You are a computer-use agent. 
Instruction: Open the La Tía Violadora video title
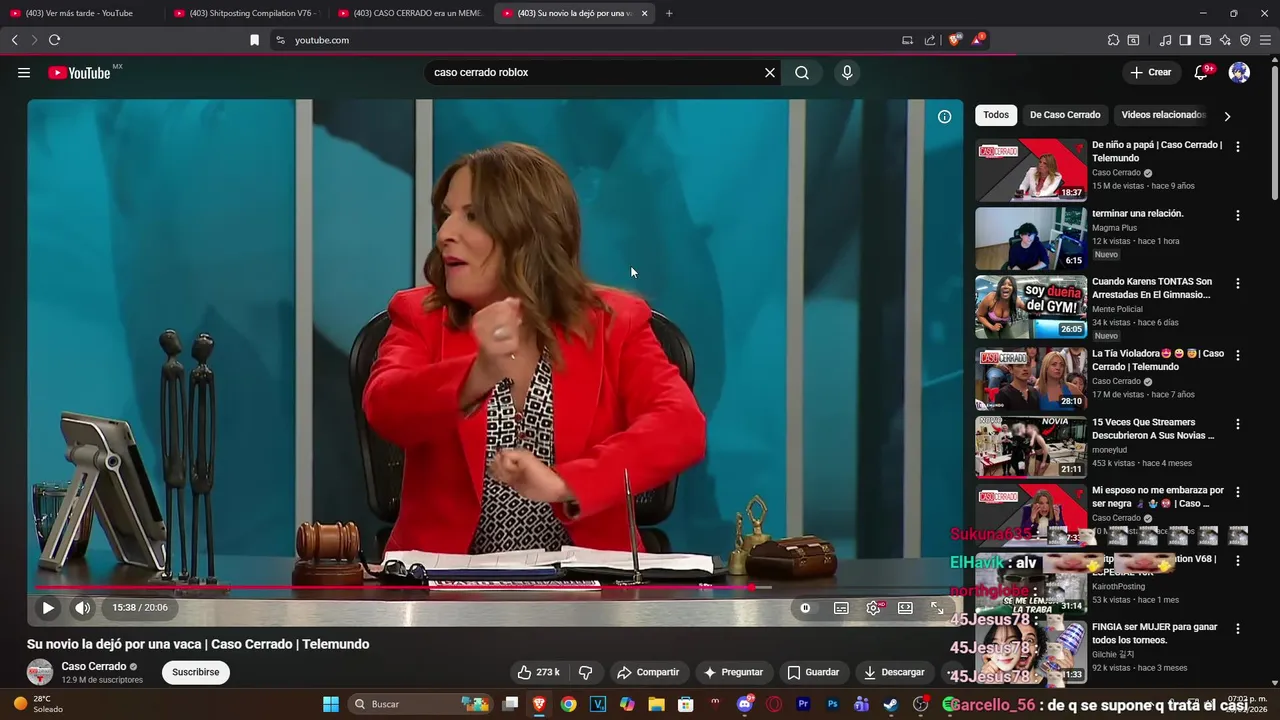tap(1158, 360)
